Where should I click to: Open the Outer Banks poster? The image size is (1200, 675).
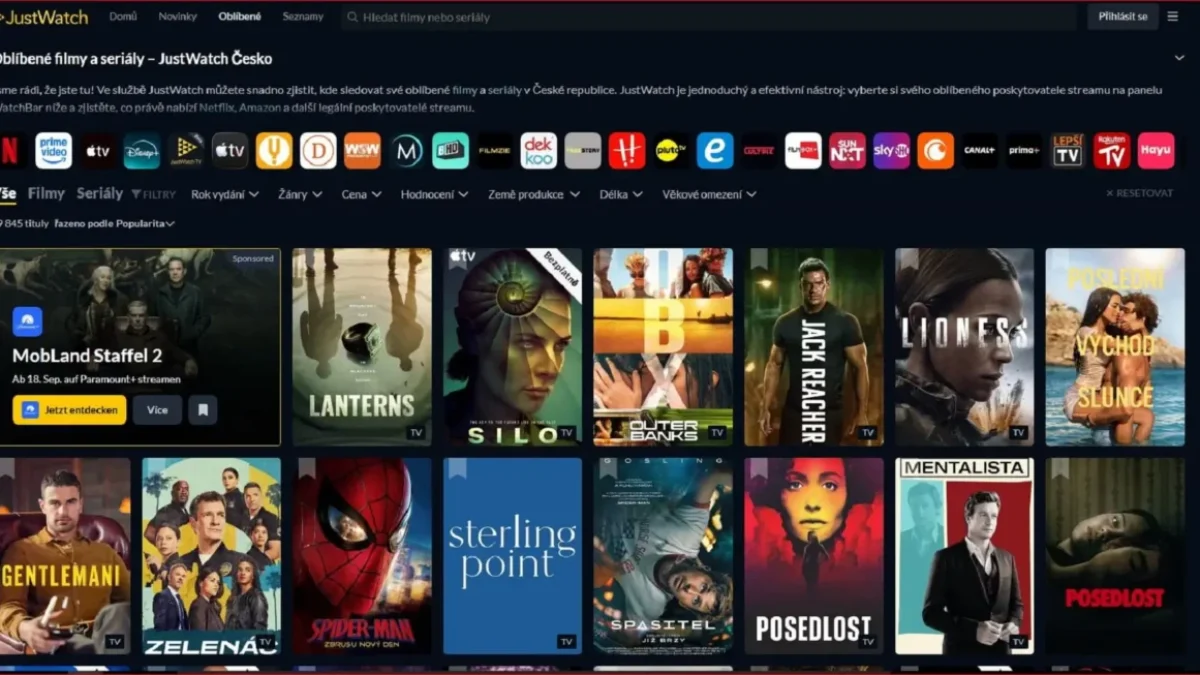663,347
